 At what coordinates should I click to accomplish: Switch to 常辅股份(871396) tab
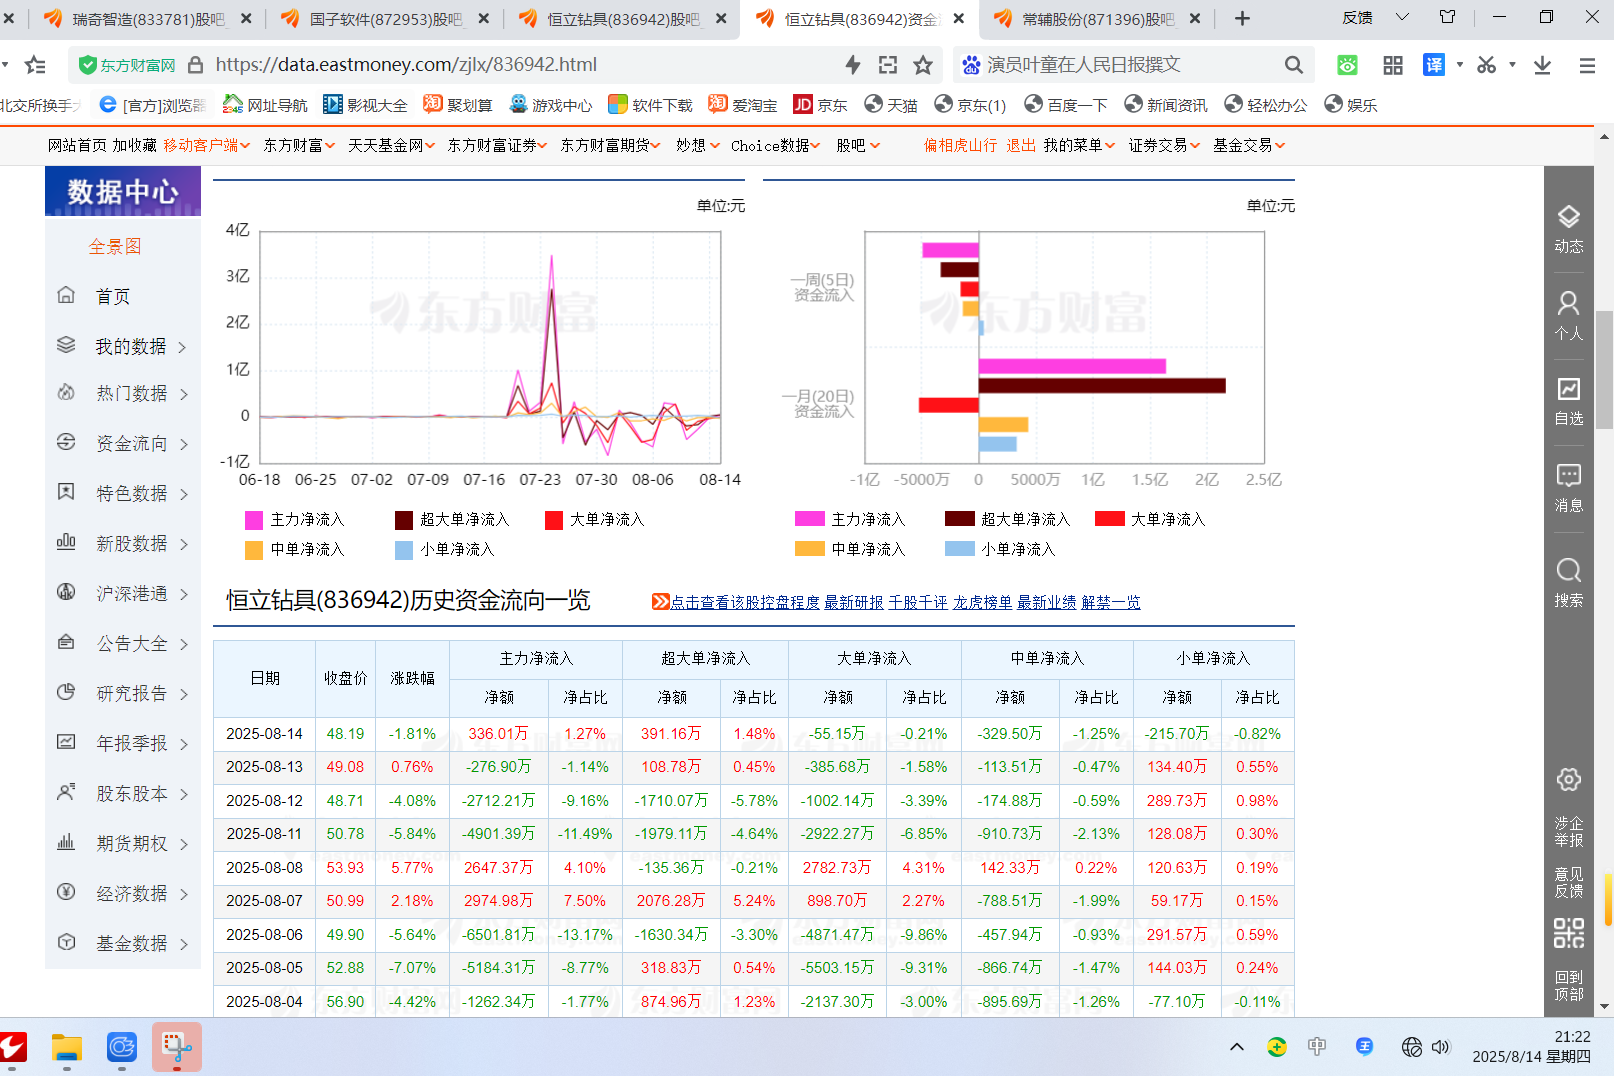(x=1086, y=19)
